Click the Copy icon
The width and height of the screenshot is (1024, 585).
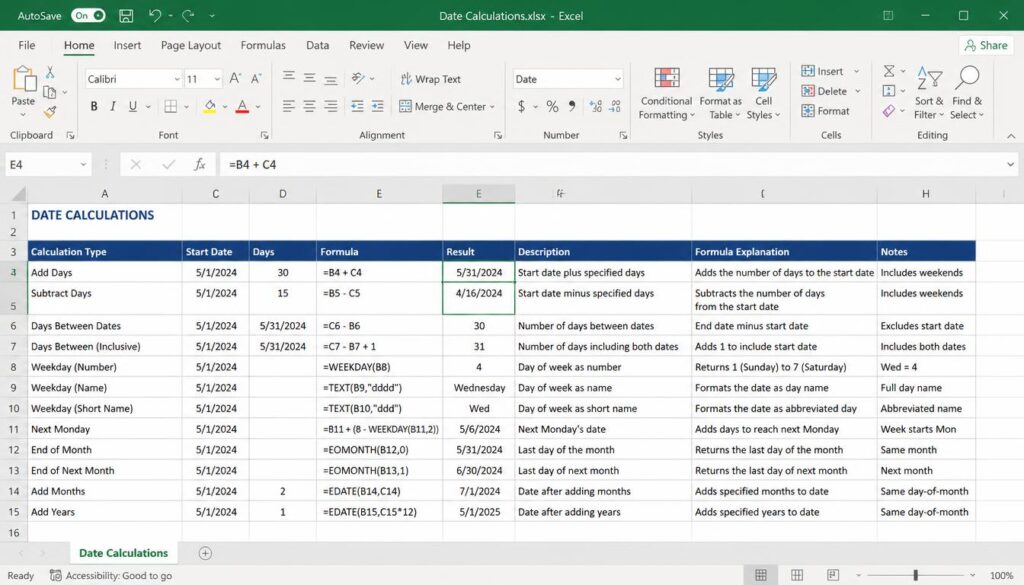[50, 92]
